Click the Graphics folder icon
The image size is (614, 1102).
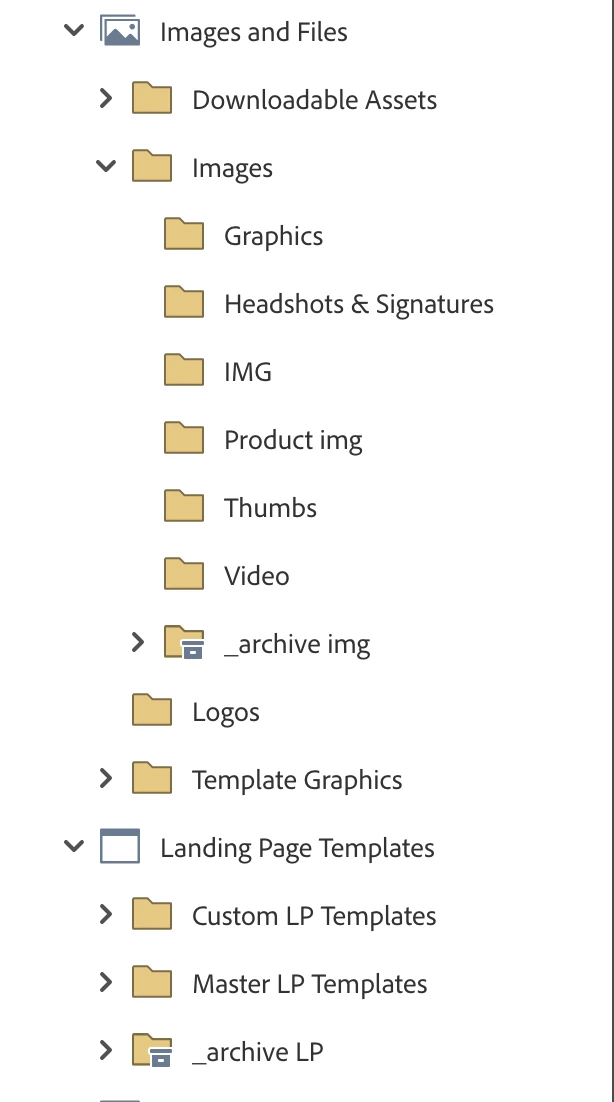point(184,234)
